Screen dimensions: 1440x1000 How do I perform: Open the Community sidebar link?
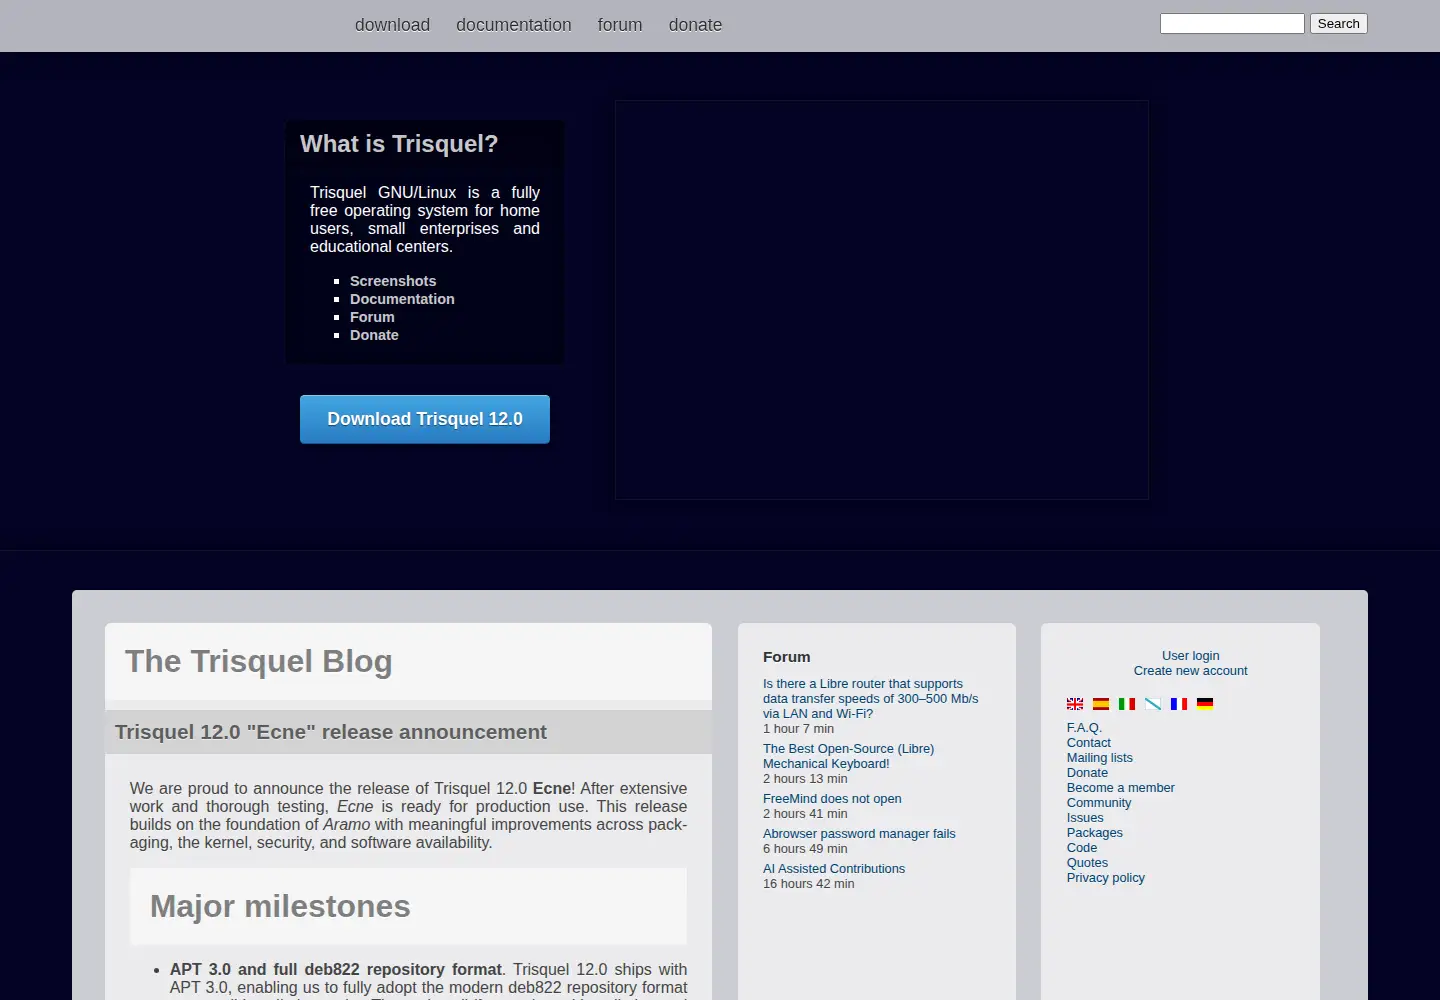tap(1098, 803)
